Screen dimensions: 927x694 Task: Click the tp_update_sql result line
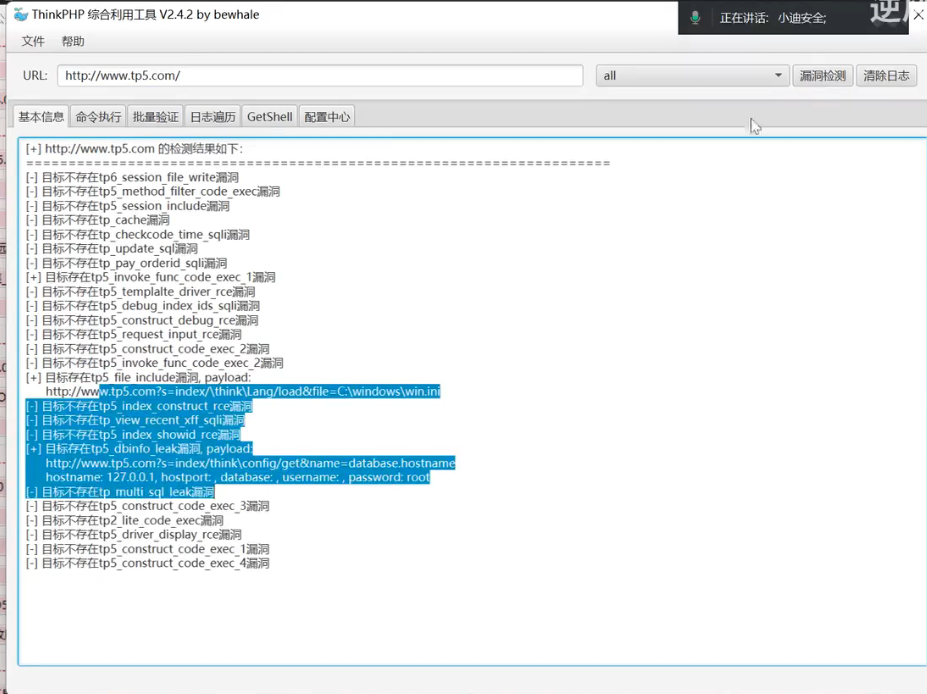[x=112, y=248]
